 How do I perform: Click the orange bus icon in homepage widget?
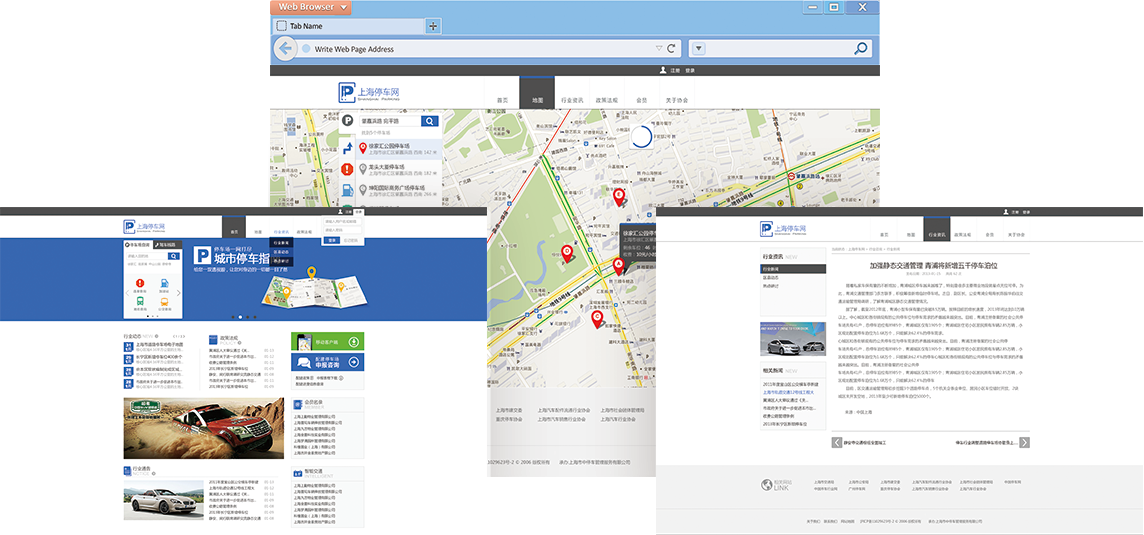(164, 301)
